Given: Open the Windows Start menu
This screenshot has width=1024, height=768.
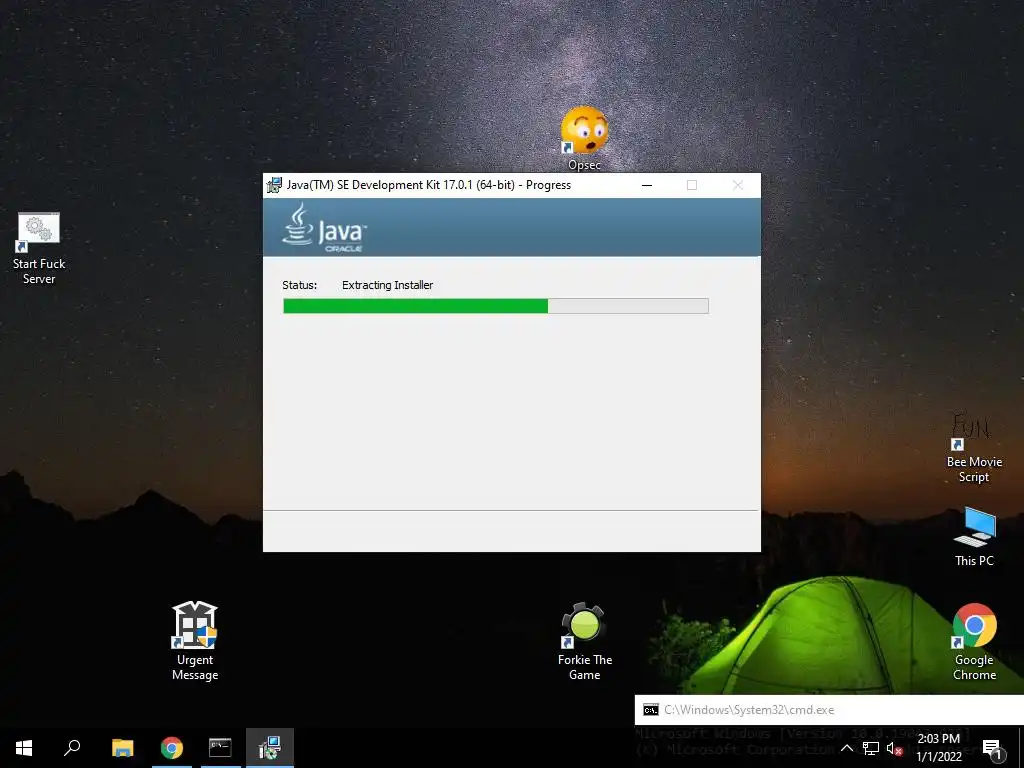Looking at the screenshot, I should point(24,748).
